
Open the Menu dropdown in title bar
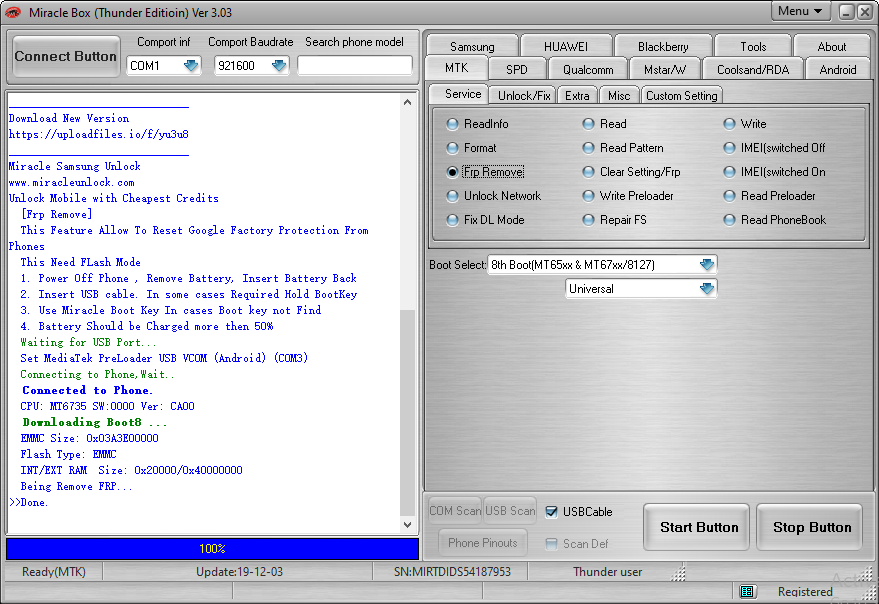[800, 11]
